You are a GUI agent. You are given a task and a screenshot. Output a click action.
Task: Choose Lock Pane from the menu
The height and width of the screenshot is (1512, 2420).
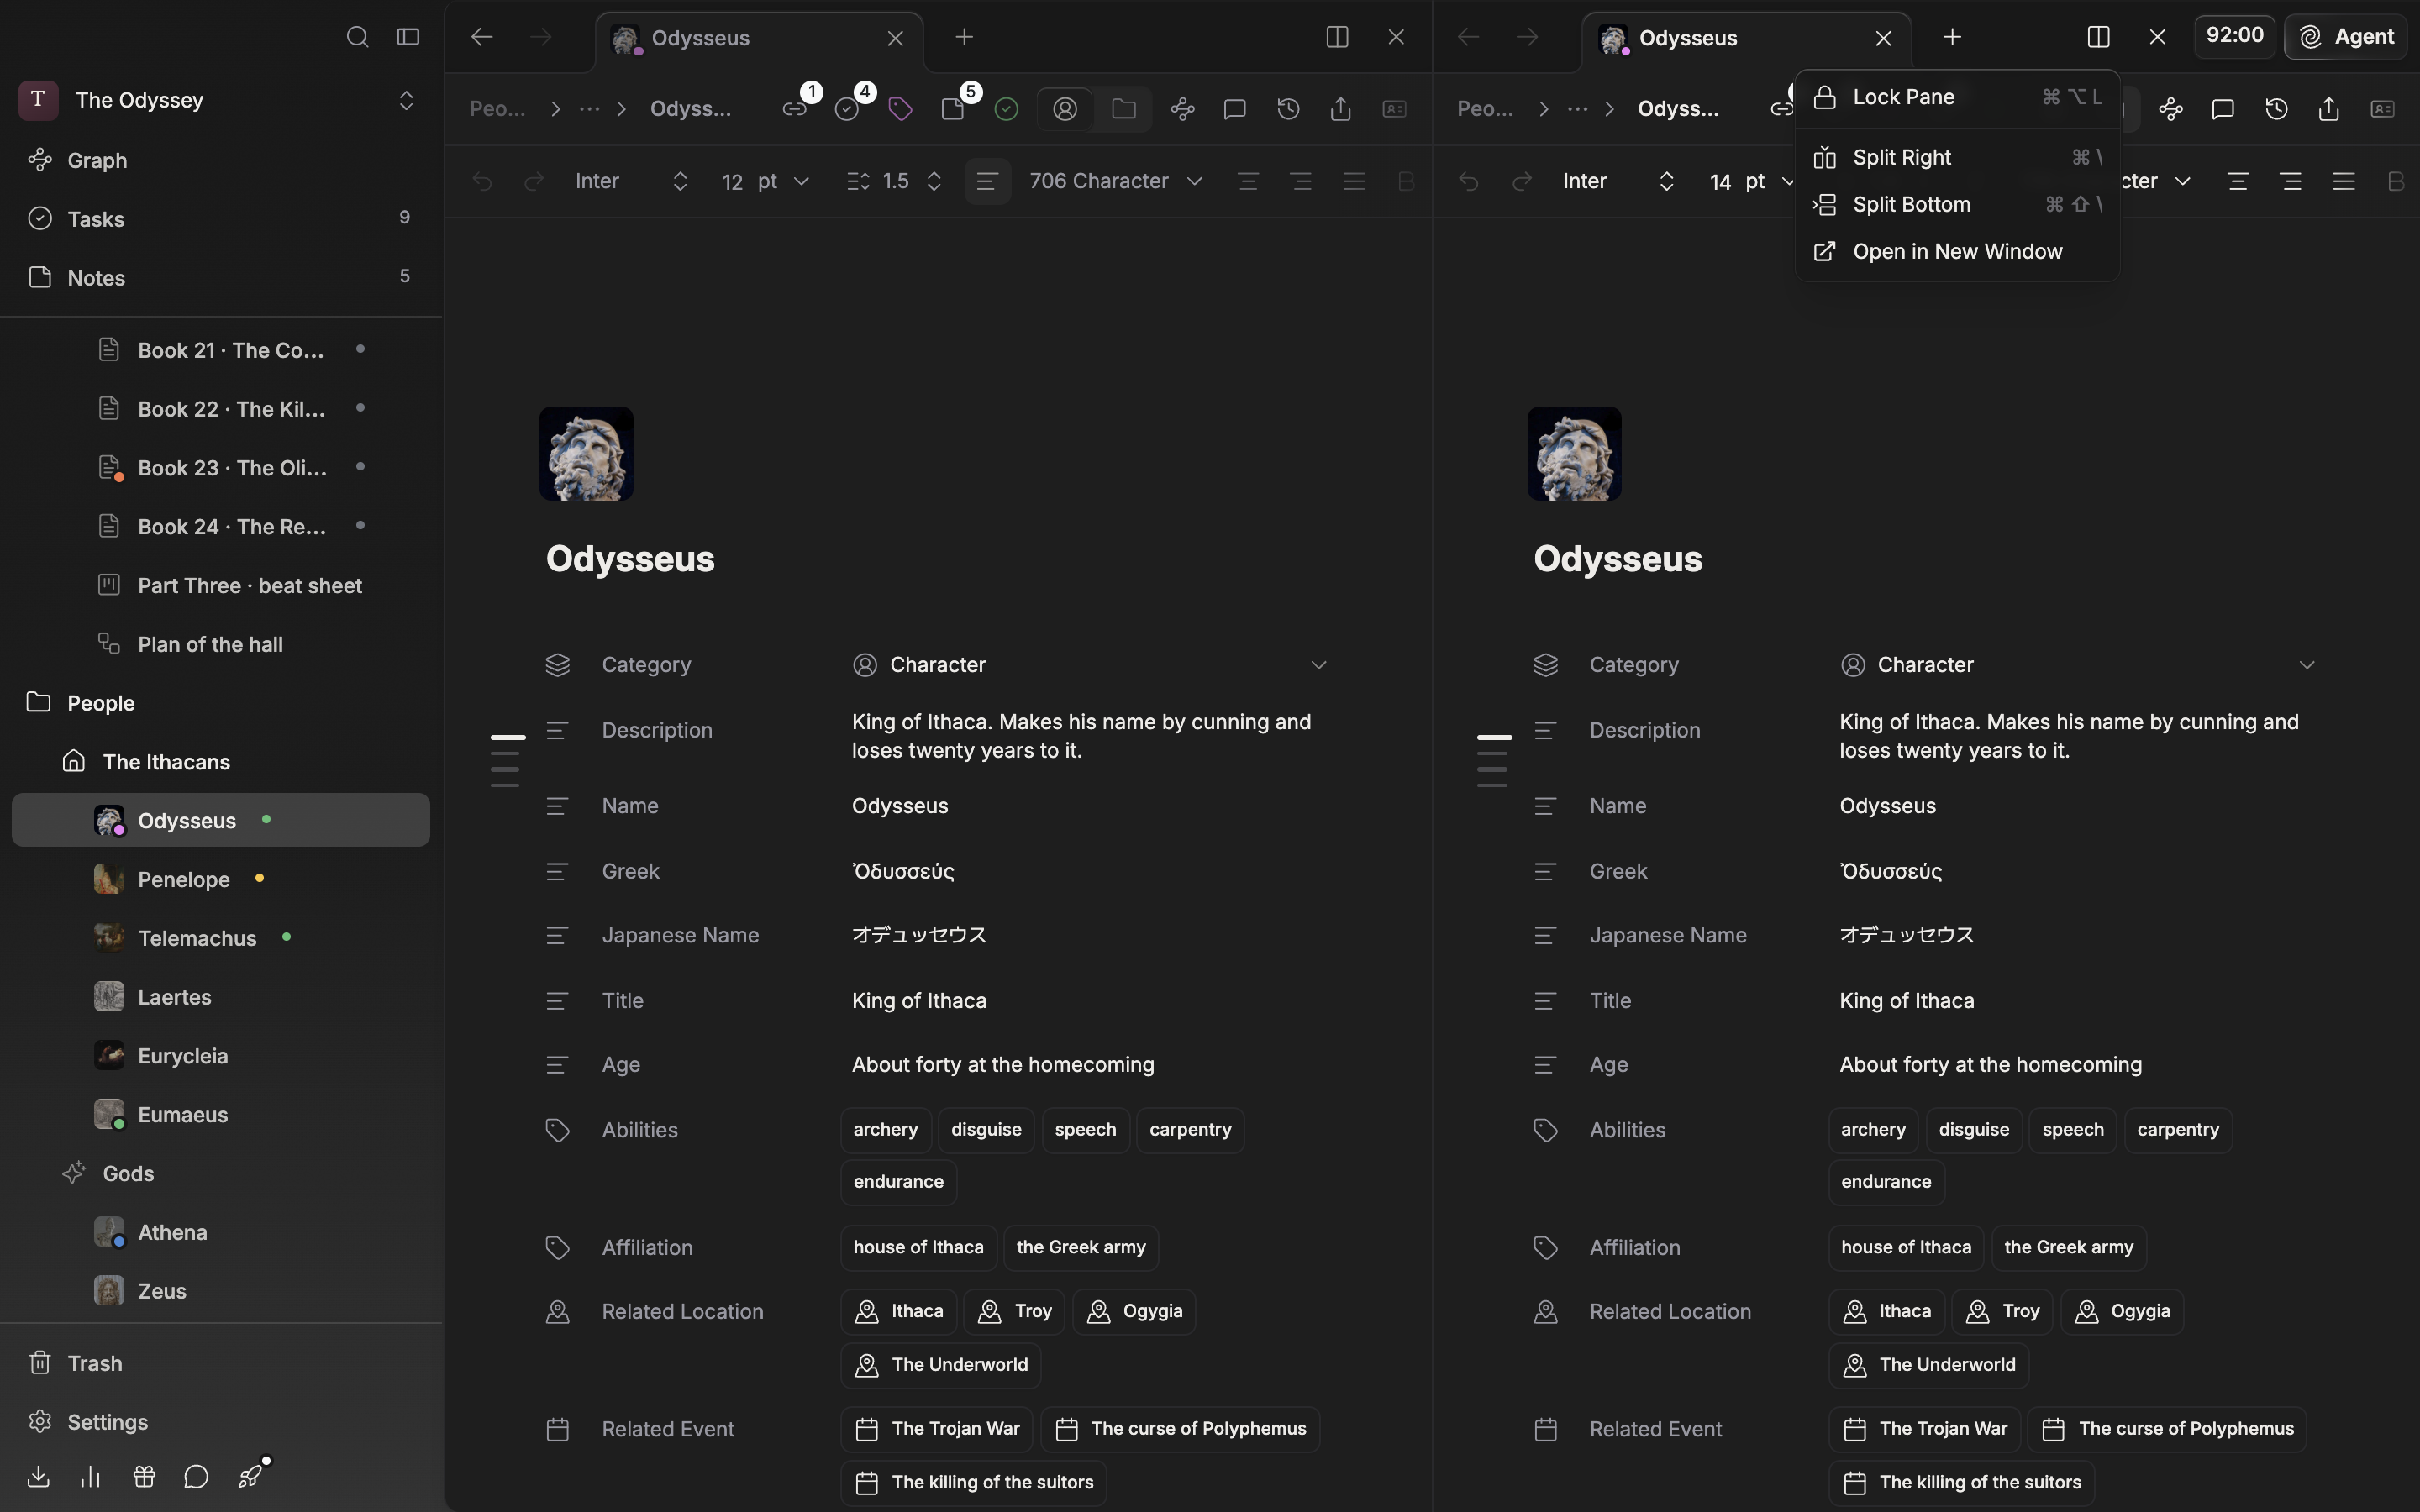1958,97
